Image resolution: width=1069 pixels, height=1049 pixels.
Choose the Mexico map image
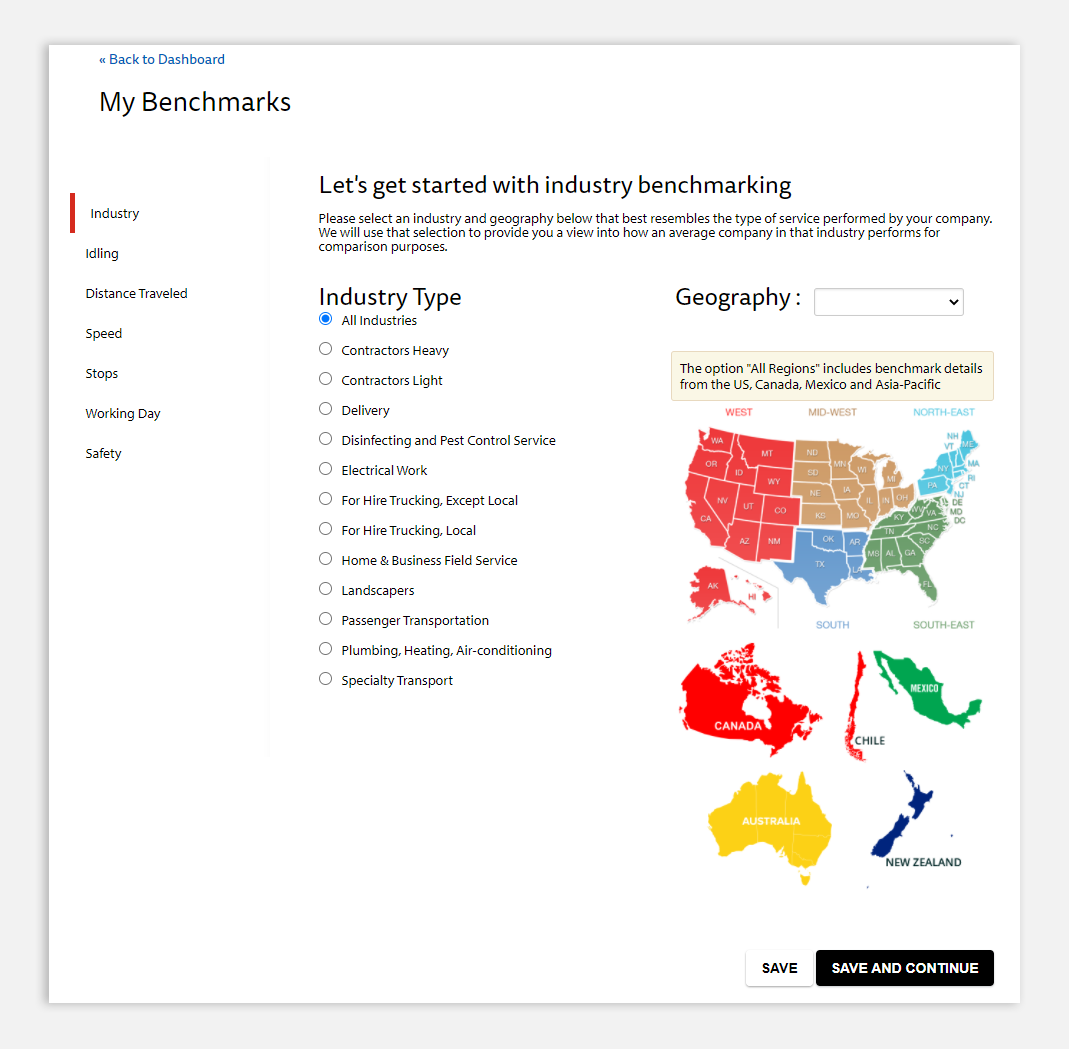[927, 690]
